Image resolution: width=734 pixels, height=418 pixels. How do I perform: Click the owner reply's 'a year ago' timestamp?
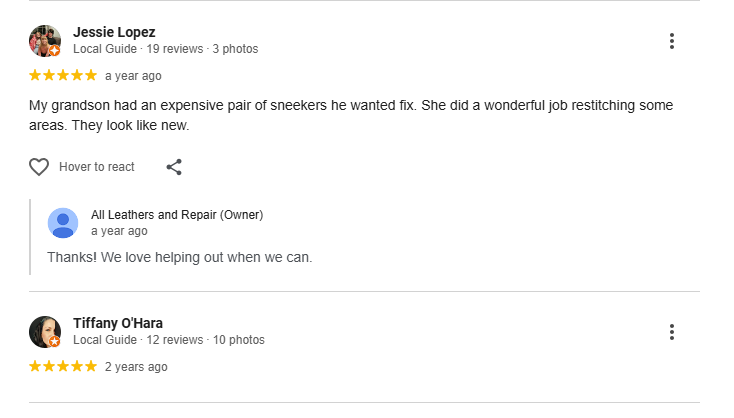(119, 231)
